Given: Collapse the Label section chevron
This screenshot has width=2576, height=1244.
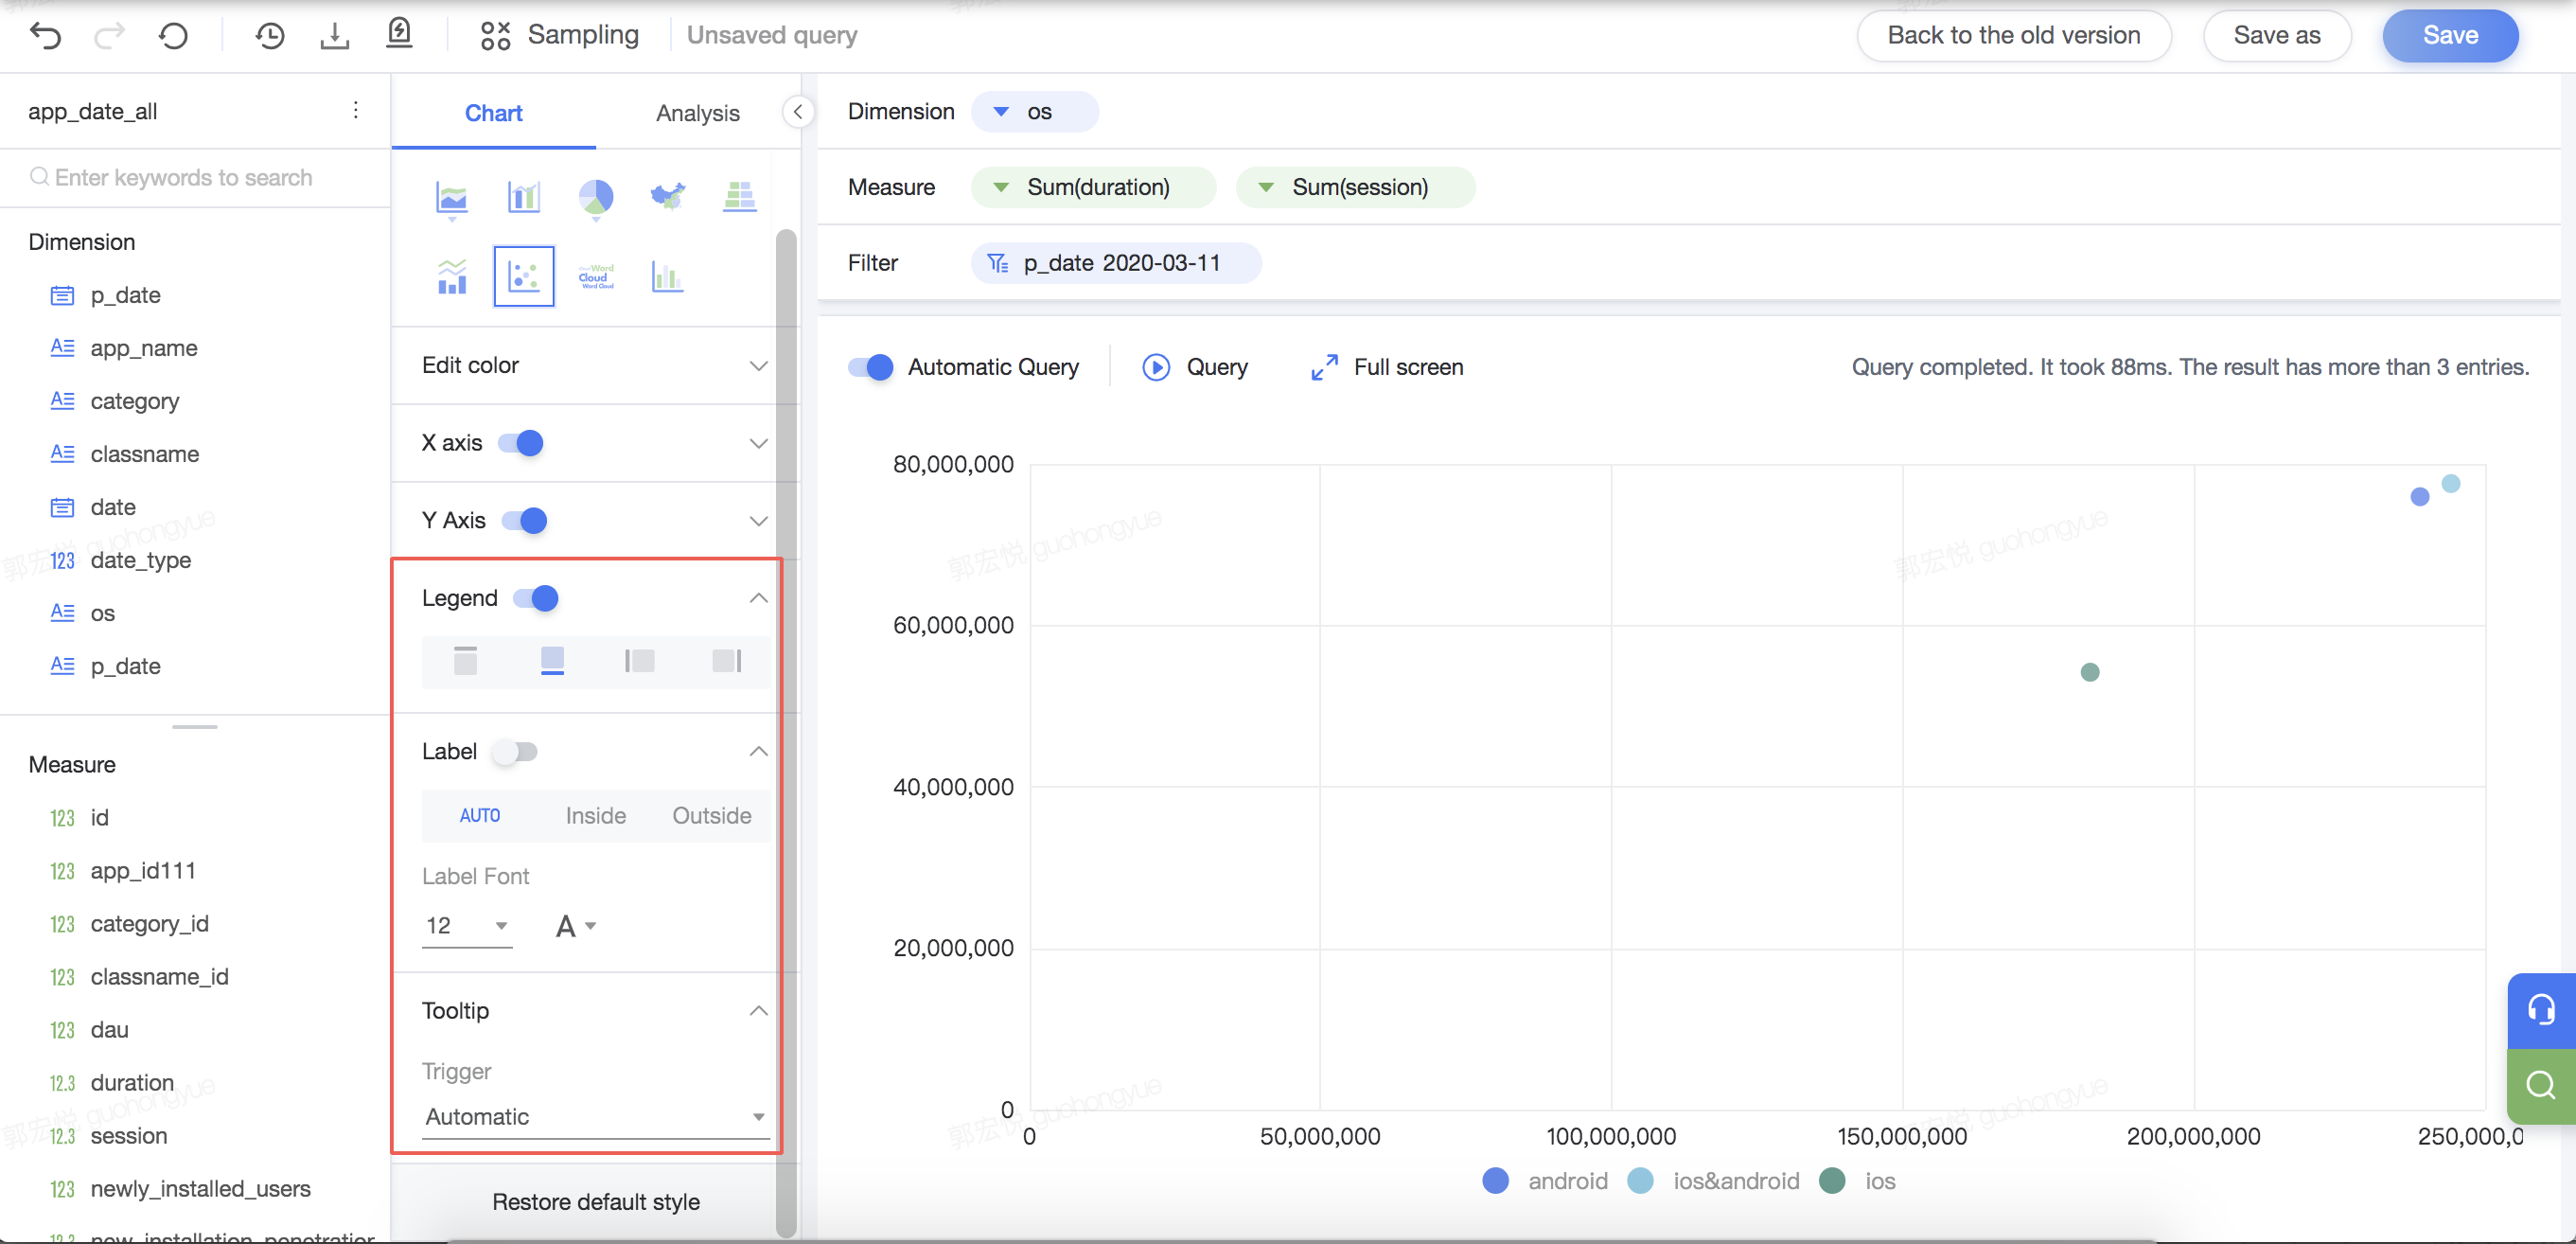Looking at the screenshot, I should 759,751.
